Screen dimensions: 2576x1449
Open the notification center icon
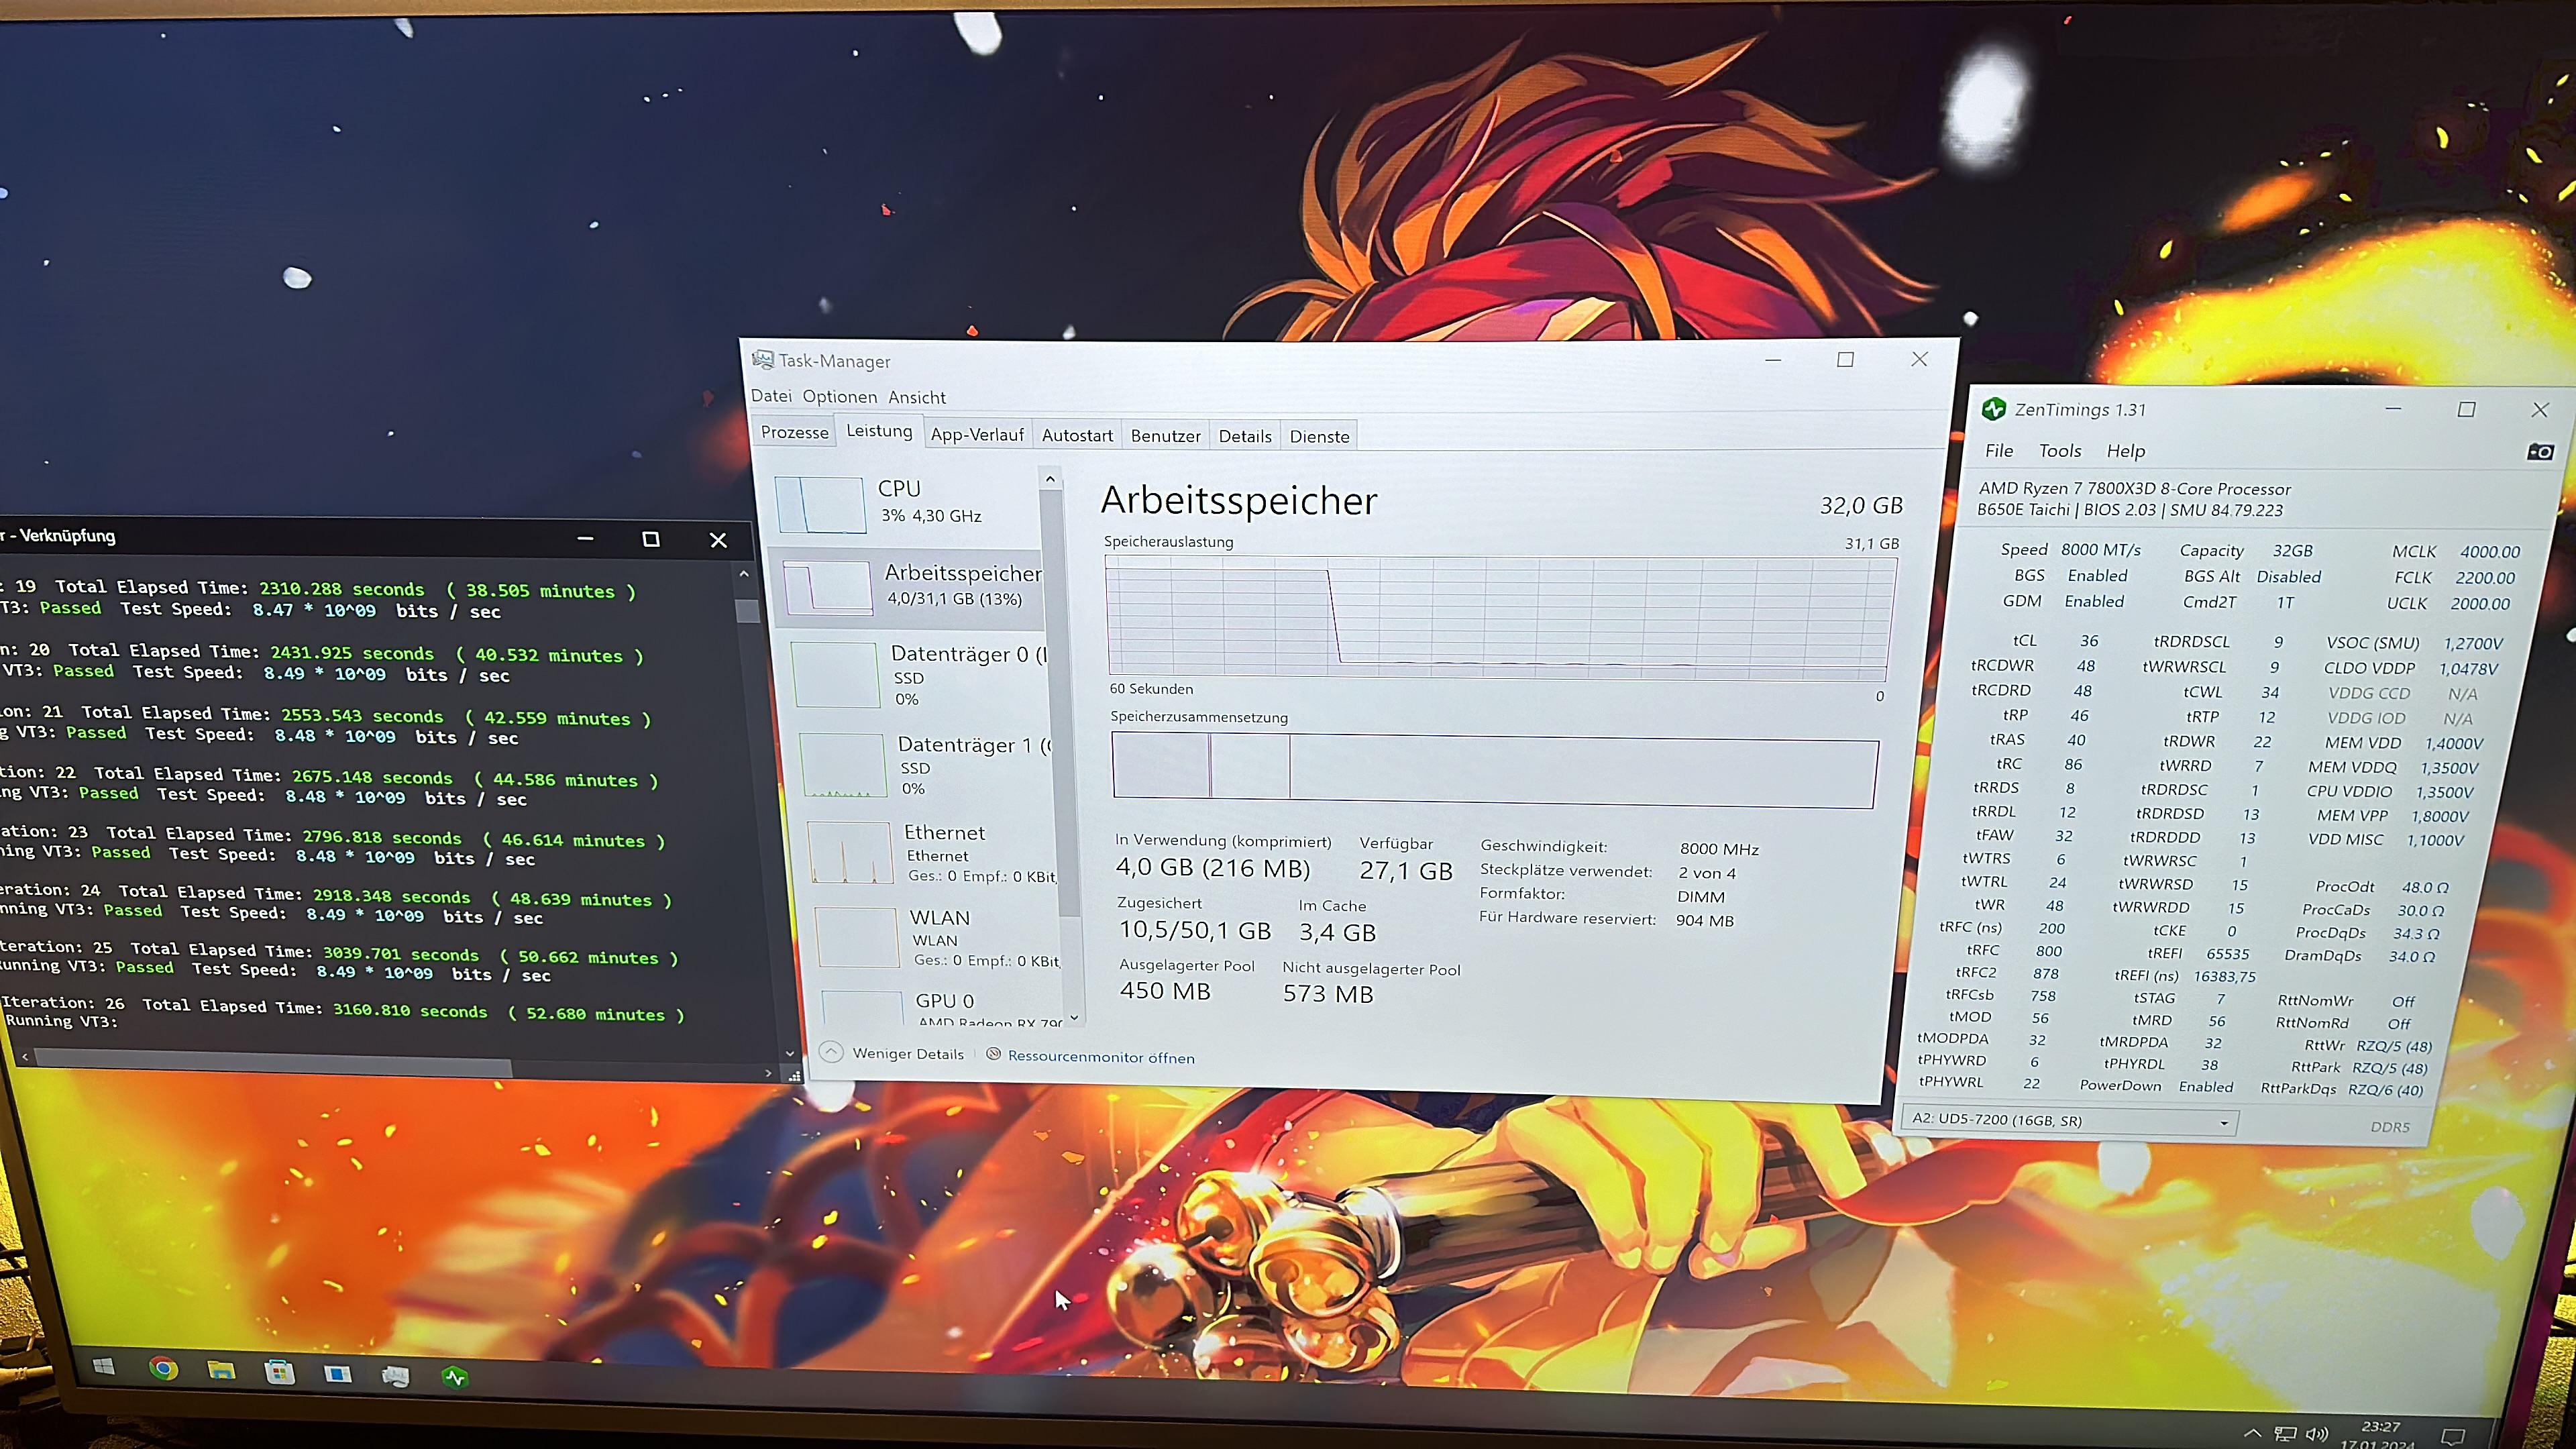tap(2453, 1437)
